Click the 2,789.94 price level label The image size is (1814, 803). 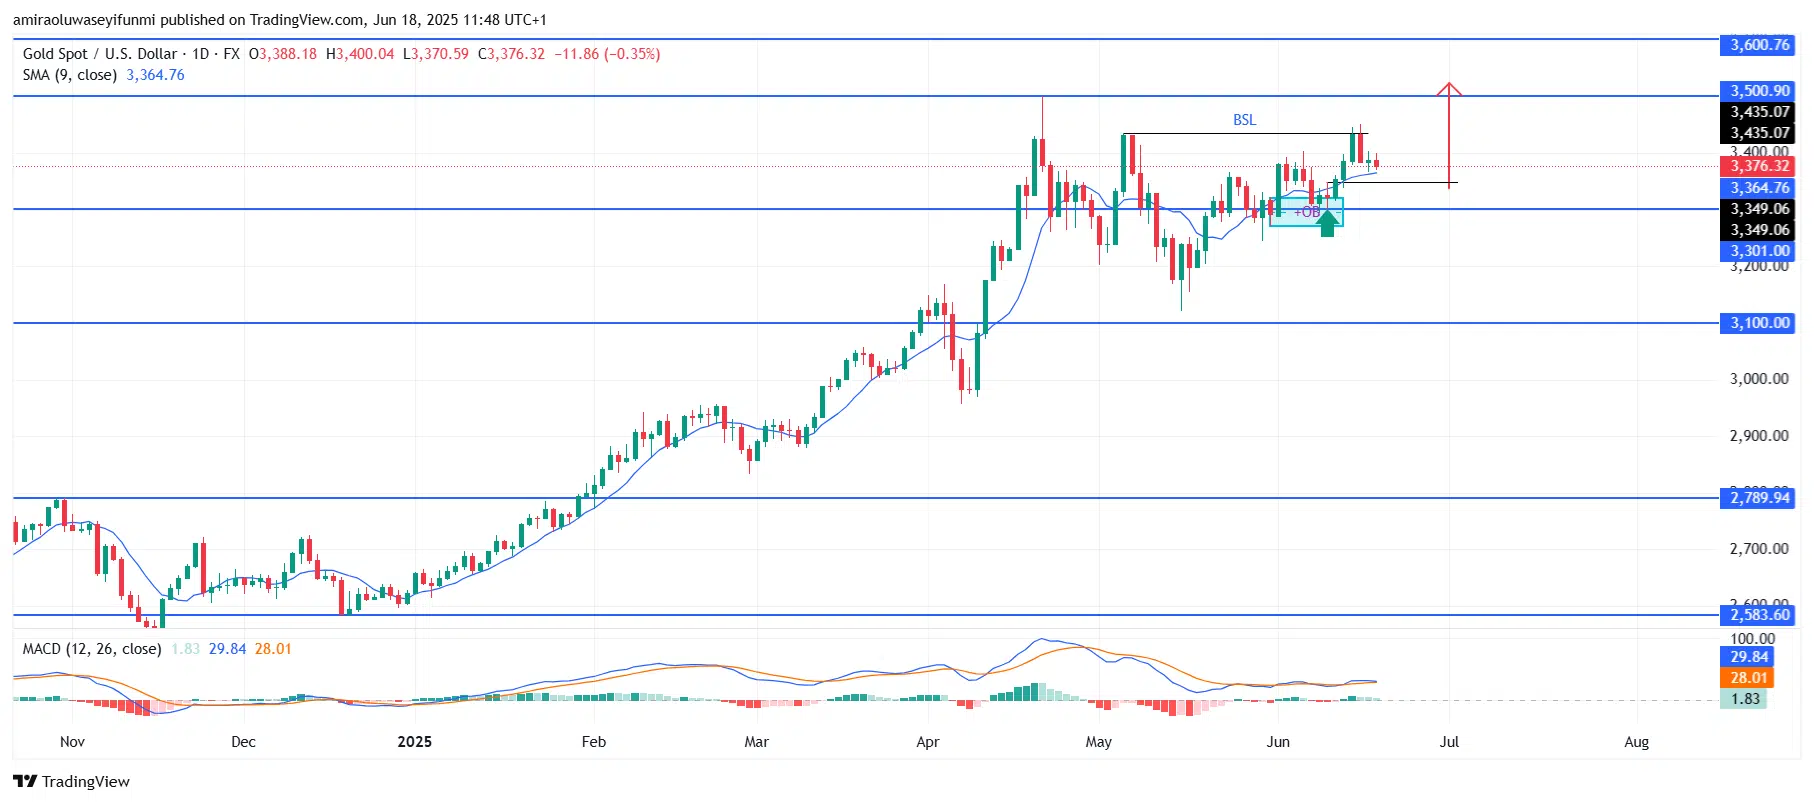tap(1759, 498)
